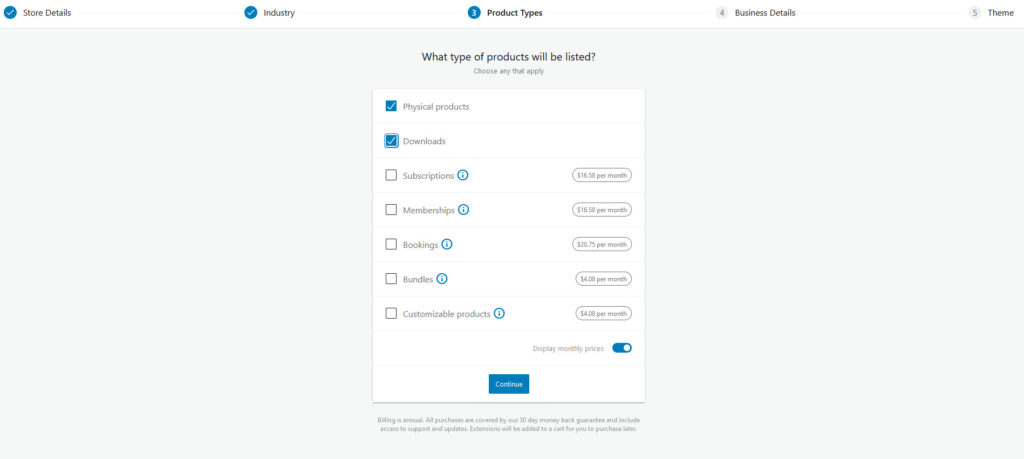Select the Bundles checkbox
The height and width of the screenshot is (459, 1024).
tap(391, 279)
